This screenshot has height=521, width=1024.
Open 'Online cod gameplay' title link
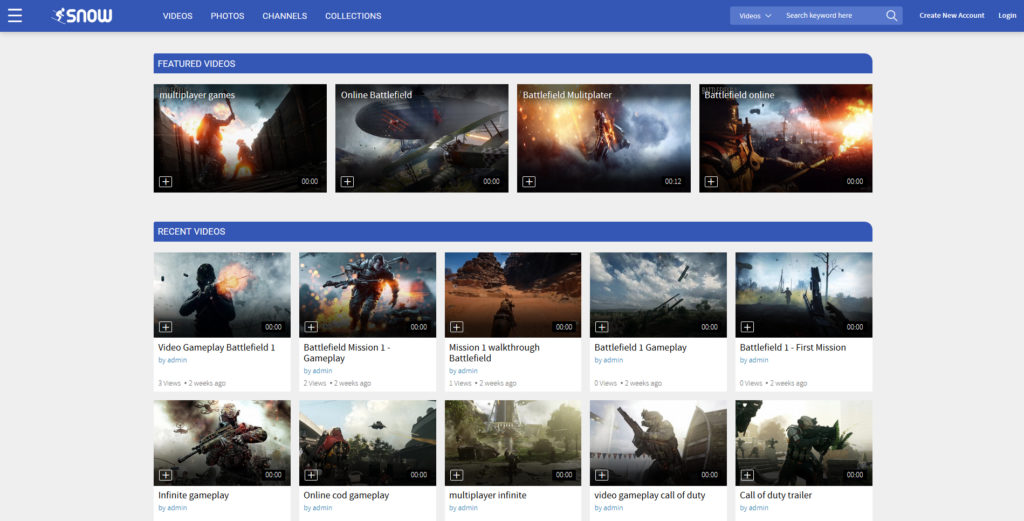point(346,495)
